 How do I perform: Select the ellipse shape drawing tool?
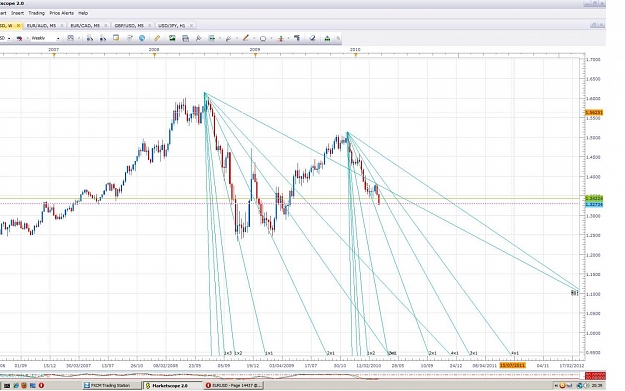[263, 39]
